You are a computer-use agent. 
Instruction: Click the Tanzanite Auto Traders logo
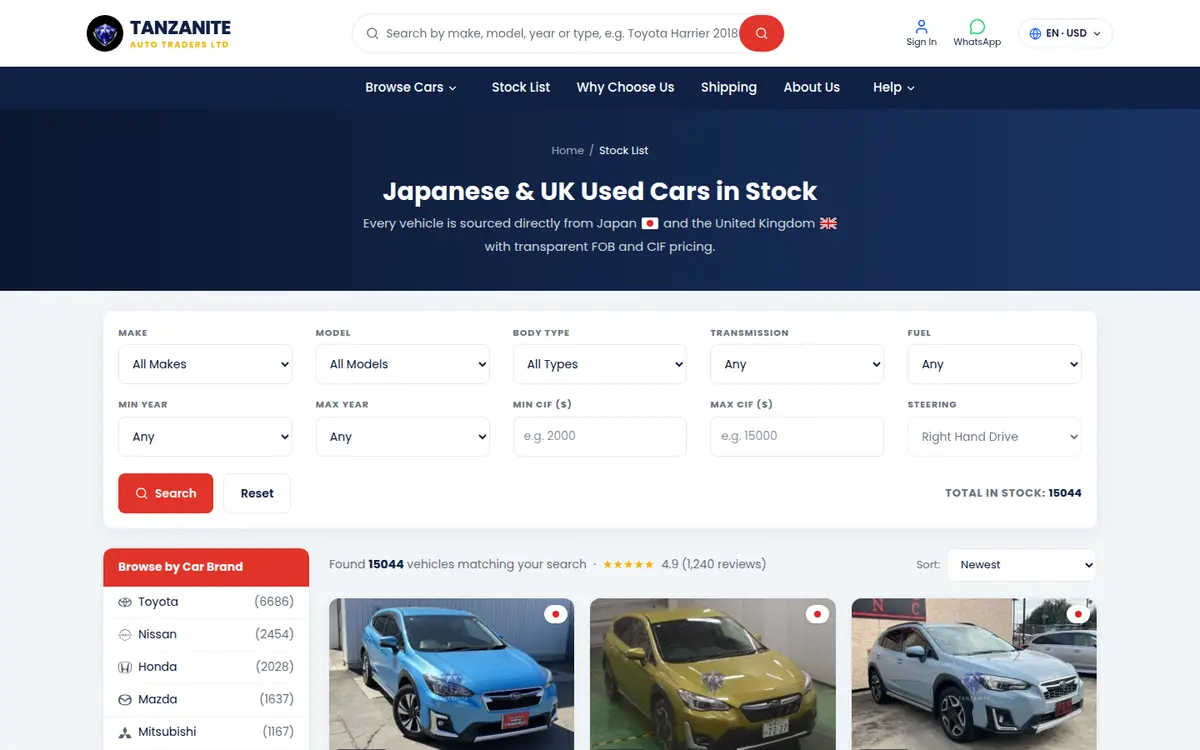pyautogui.click(x=159, y=33)
